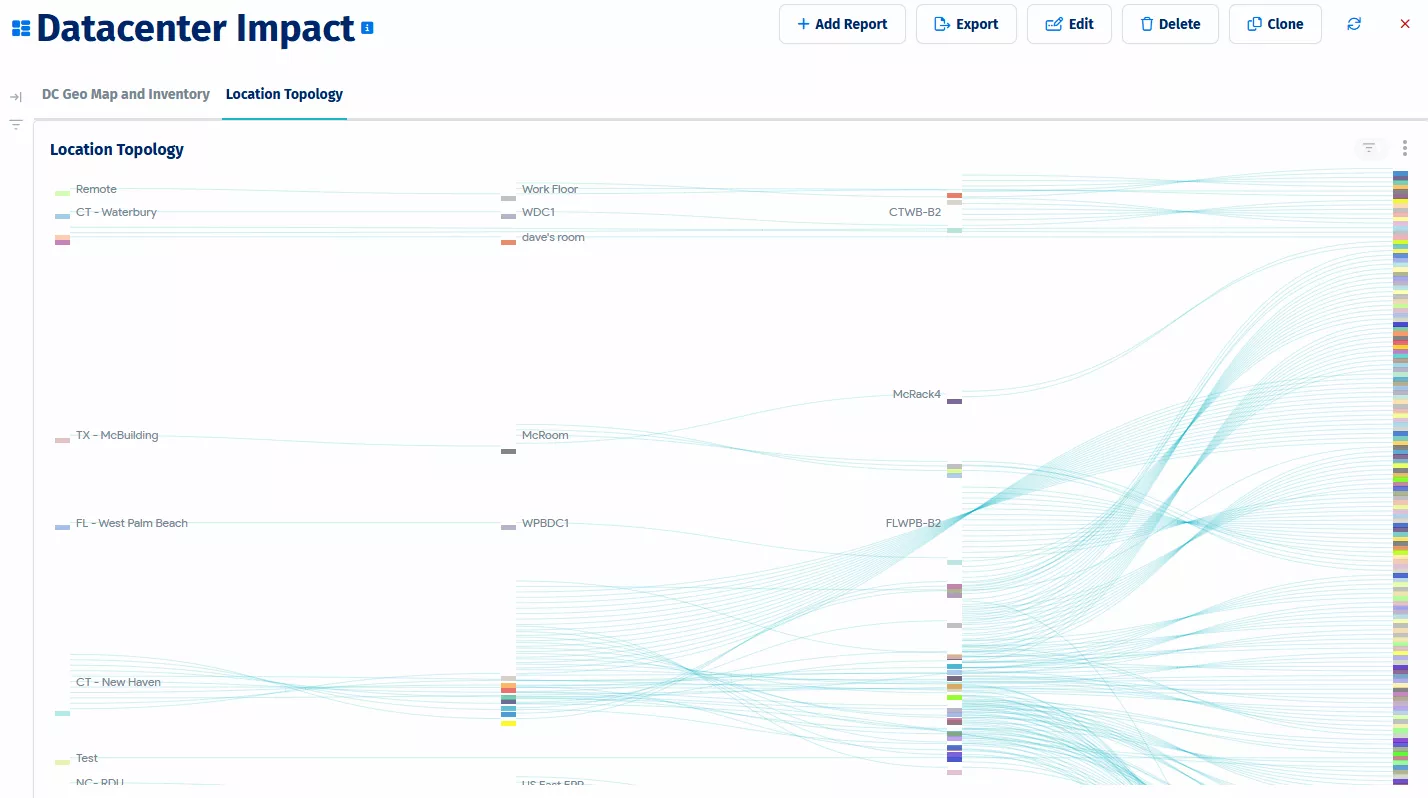
Task: Open the filter icon in the left rail
Action: point(16,125)
